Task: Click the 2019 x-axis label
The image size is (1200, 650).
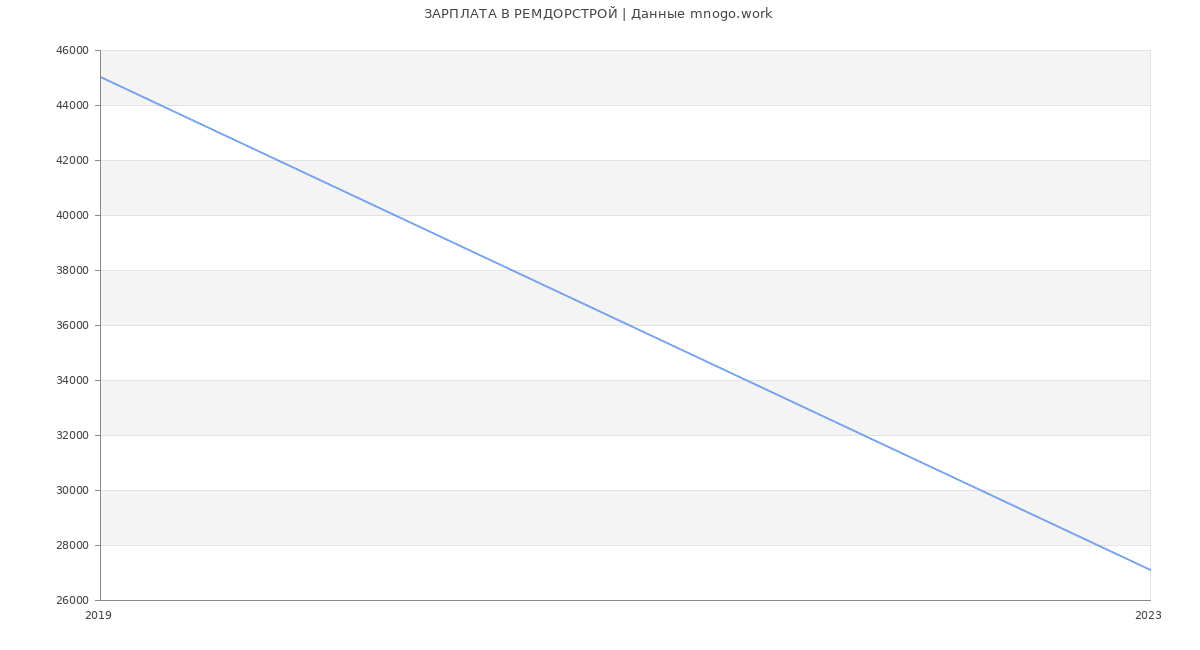Action: pyautogui.click(x=98, y=616)
